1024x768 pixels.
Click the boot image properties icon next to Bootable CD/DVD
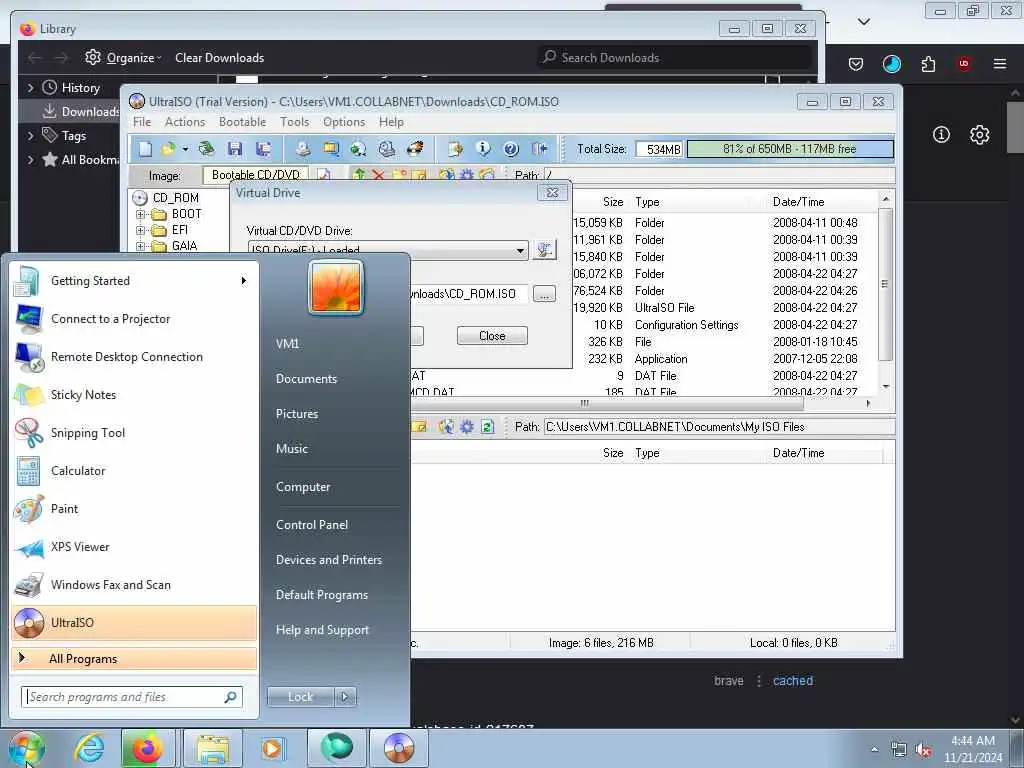click(323, 174)
